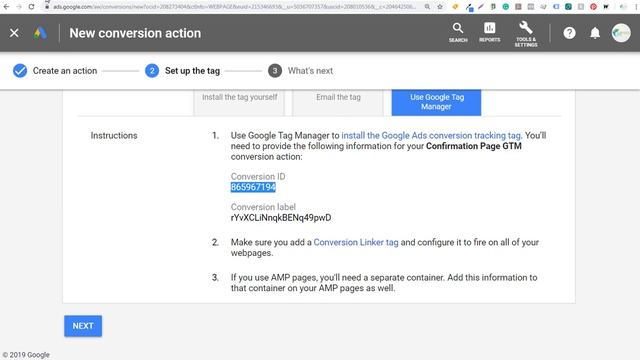Click the NEXT button

(83, 326)
